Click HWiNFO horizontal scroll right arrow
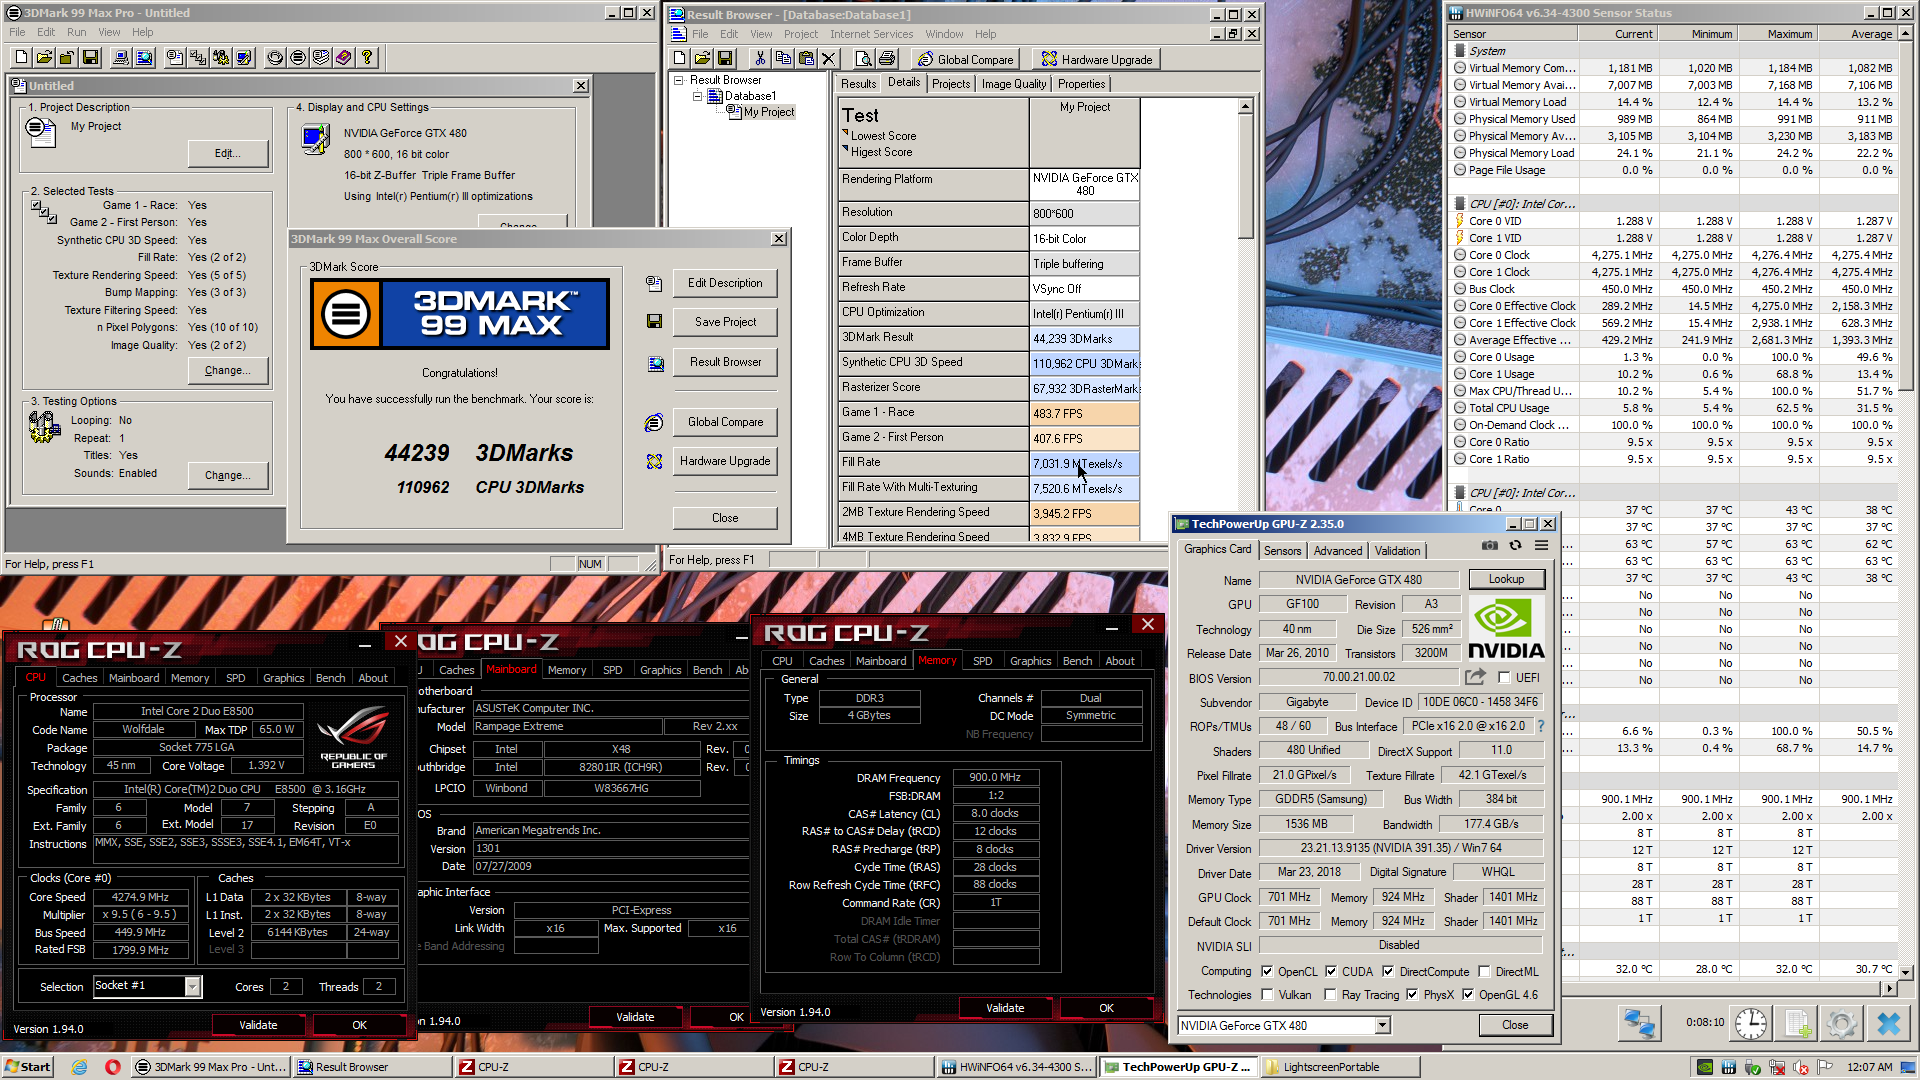The image size is (1920, 1080). coord(1889,988)
